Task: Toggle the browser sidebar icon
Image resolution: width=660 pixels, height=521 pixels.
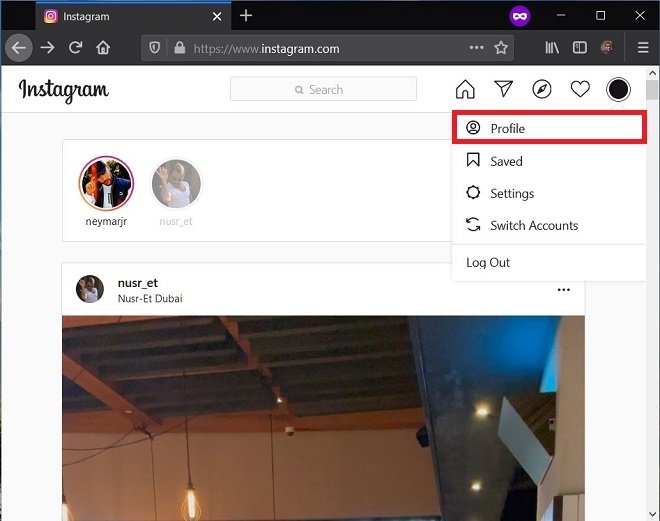Action: (x=580, y=48)
